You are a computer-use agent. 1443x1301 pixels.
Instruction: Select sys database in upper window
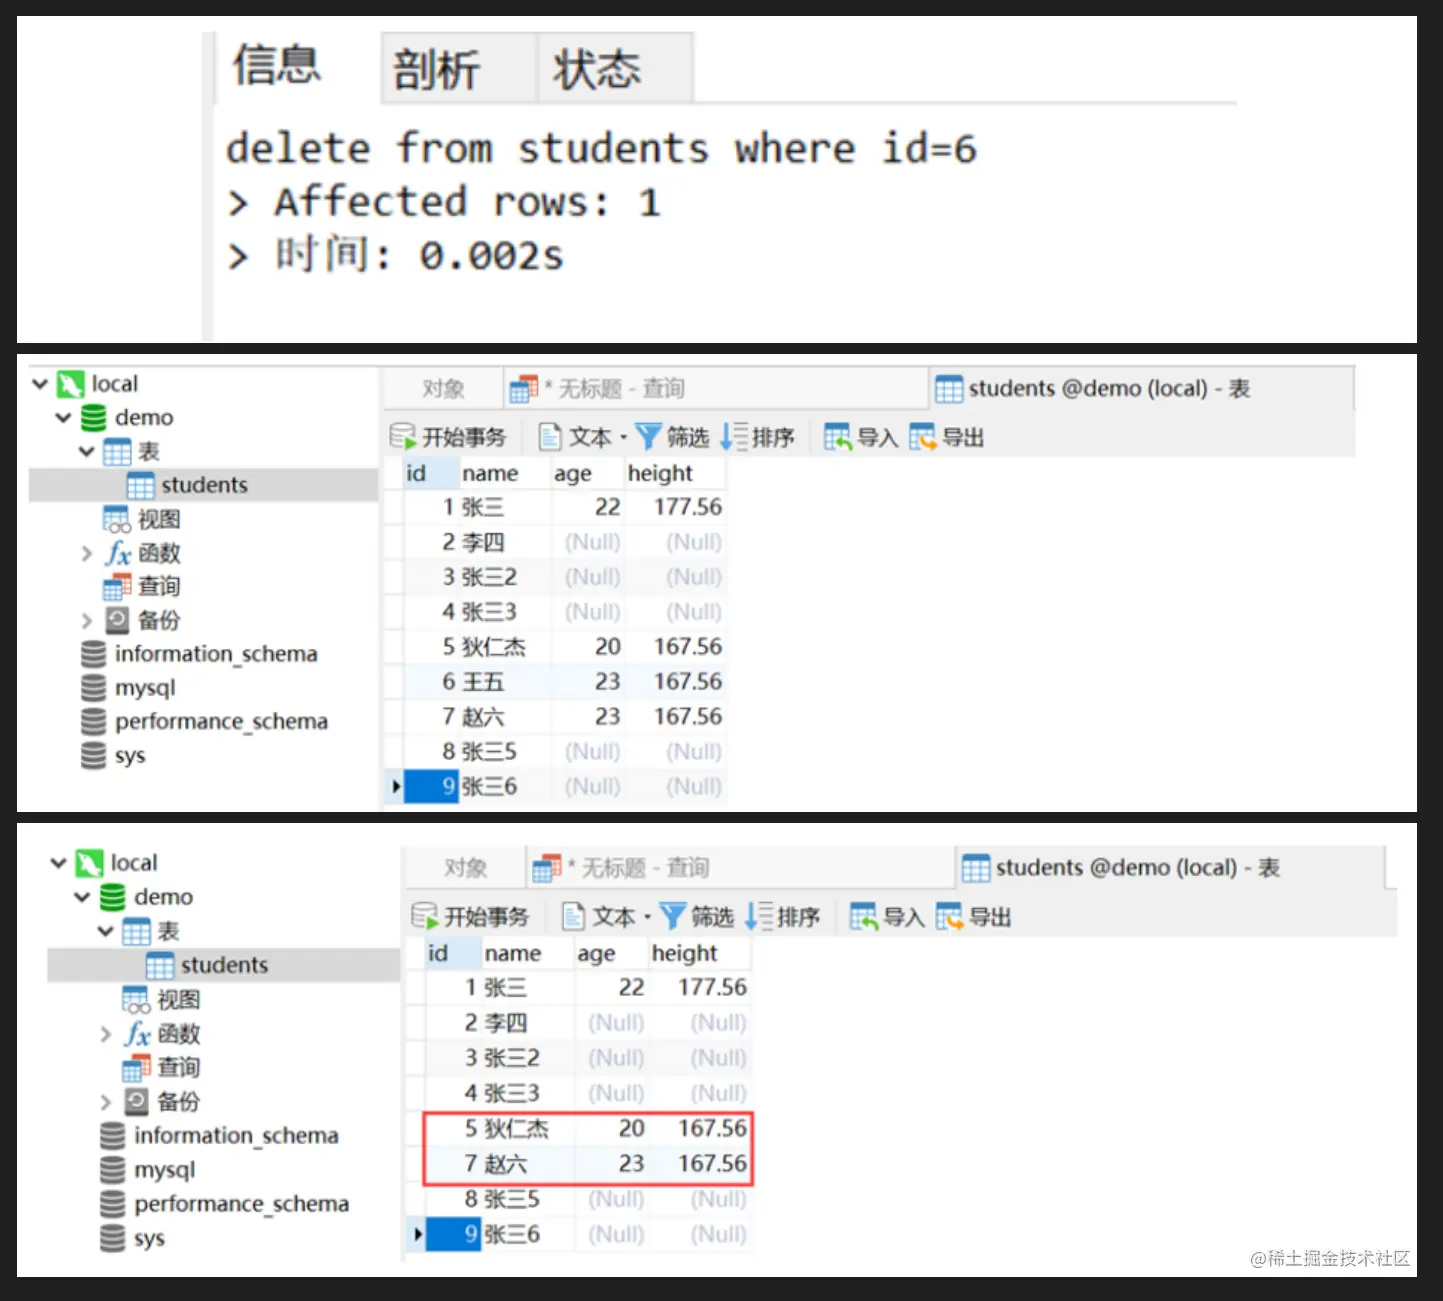[x=113, y=755]
